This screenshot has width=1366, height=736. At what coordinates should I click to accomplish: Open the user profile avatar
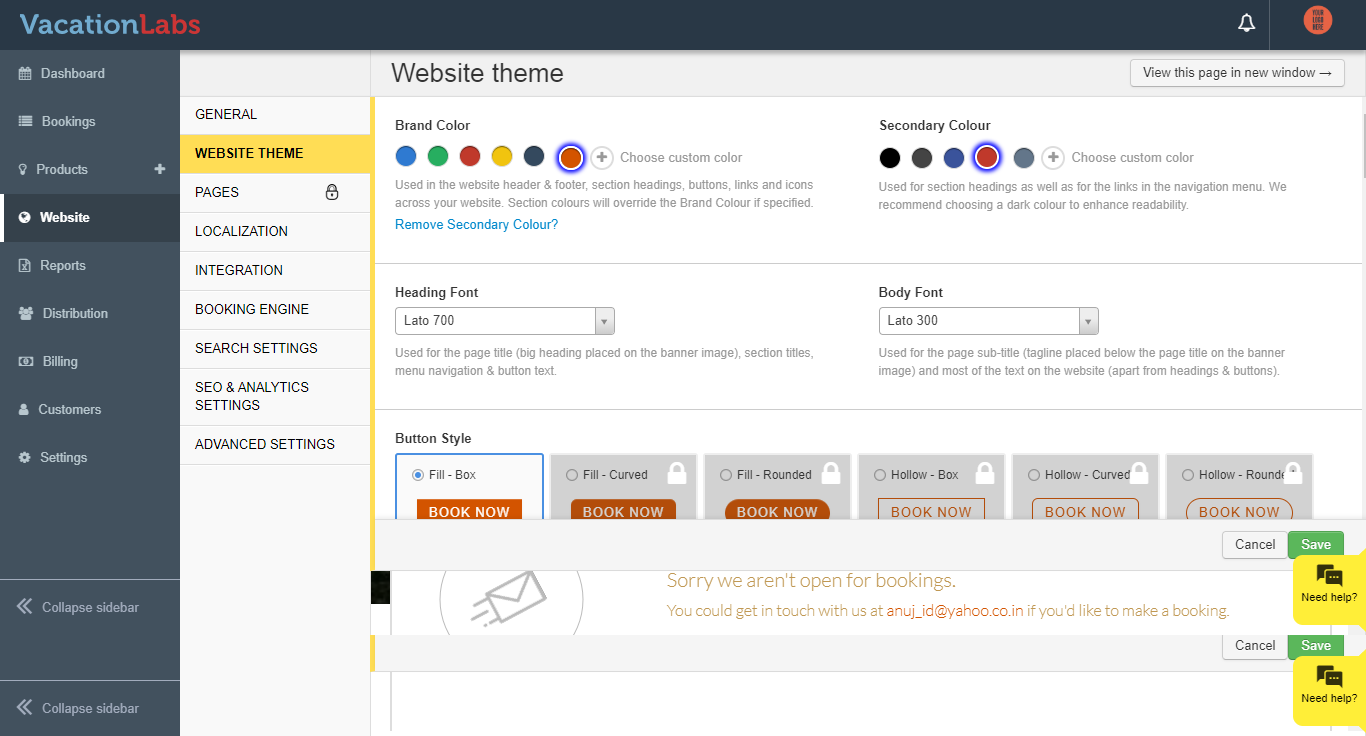(1317, 21)
